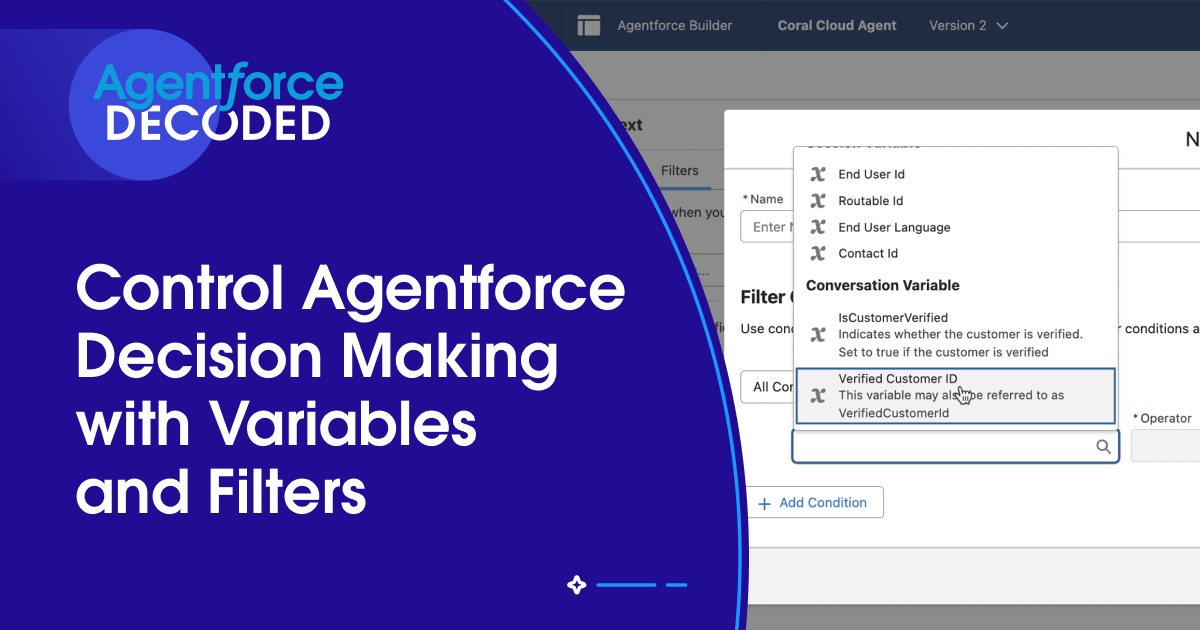Click the variable icon beside Contact Id
Screen dimensions: 1200x630
click(817, 253)
